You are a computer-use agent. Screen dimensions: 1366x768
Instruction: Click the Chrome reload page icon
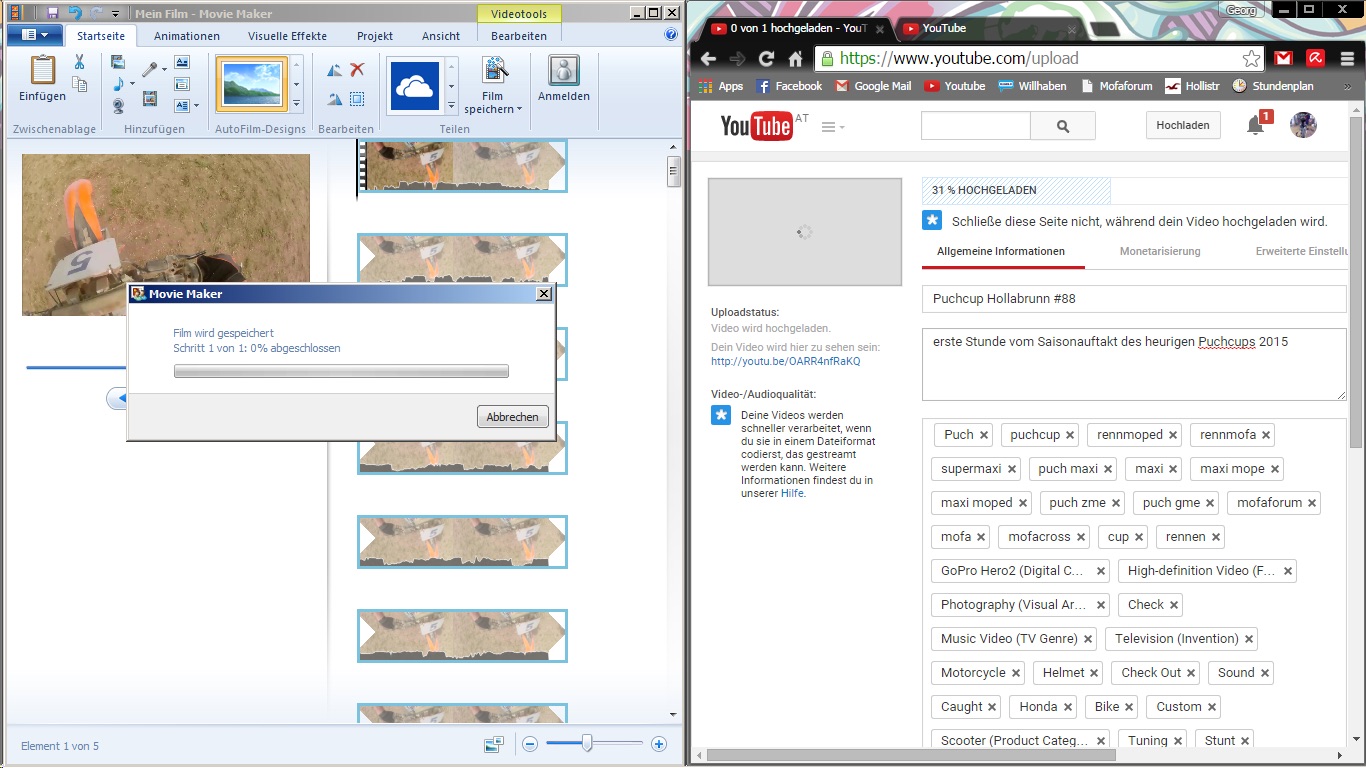click(766, 59)
